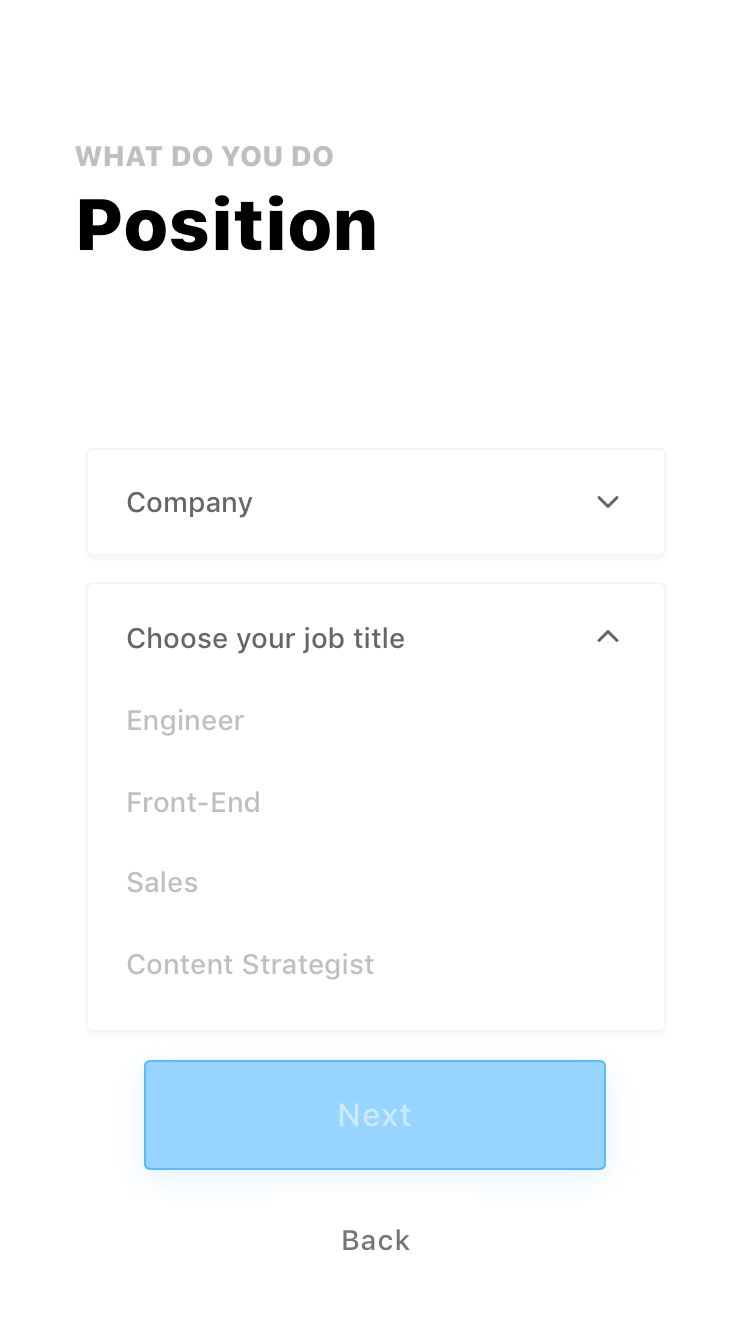Select the Content Strategist option
The image size is (750, 1334).
click(250, 965)
